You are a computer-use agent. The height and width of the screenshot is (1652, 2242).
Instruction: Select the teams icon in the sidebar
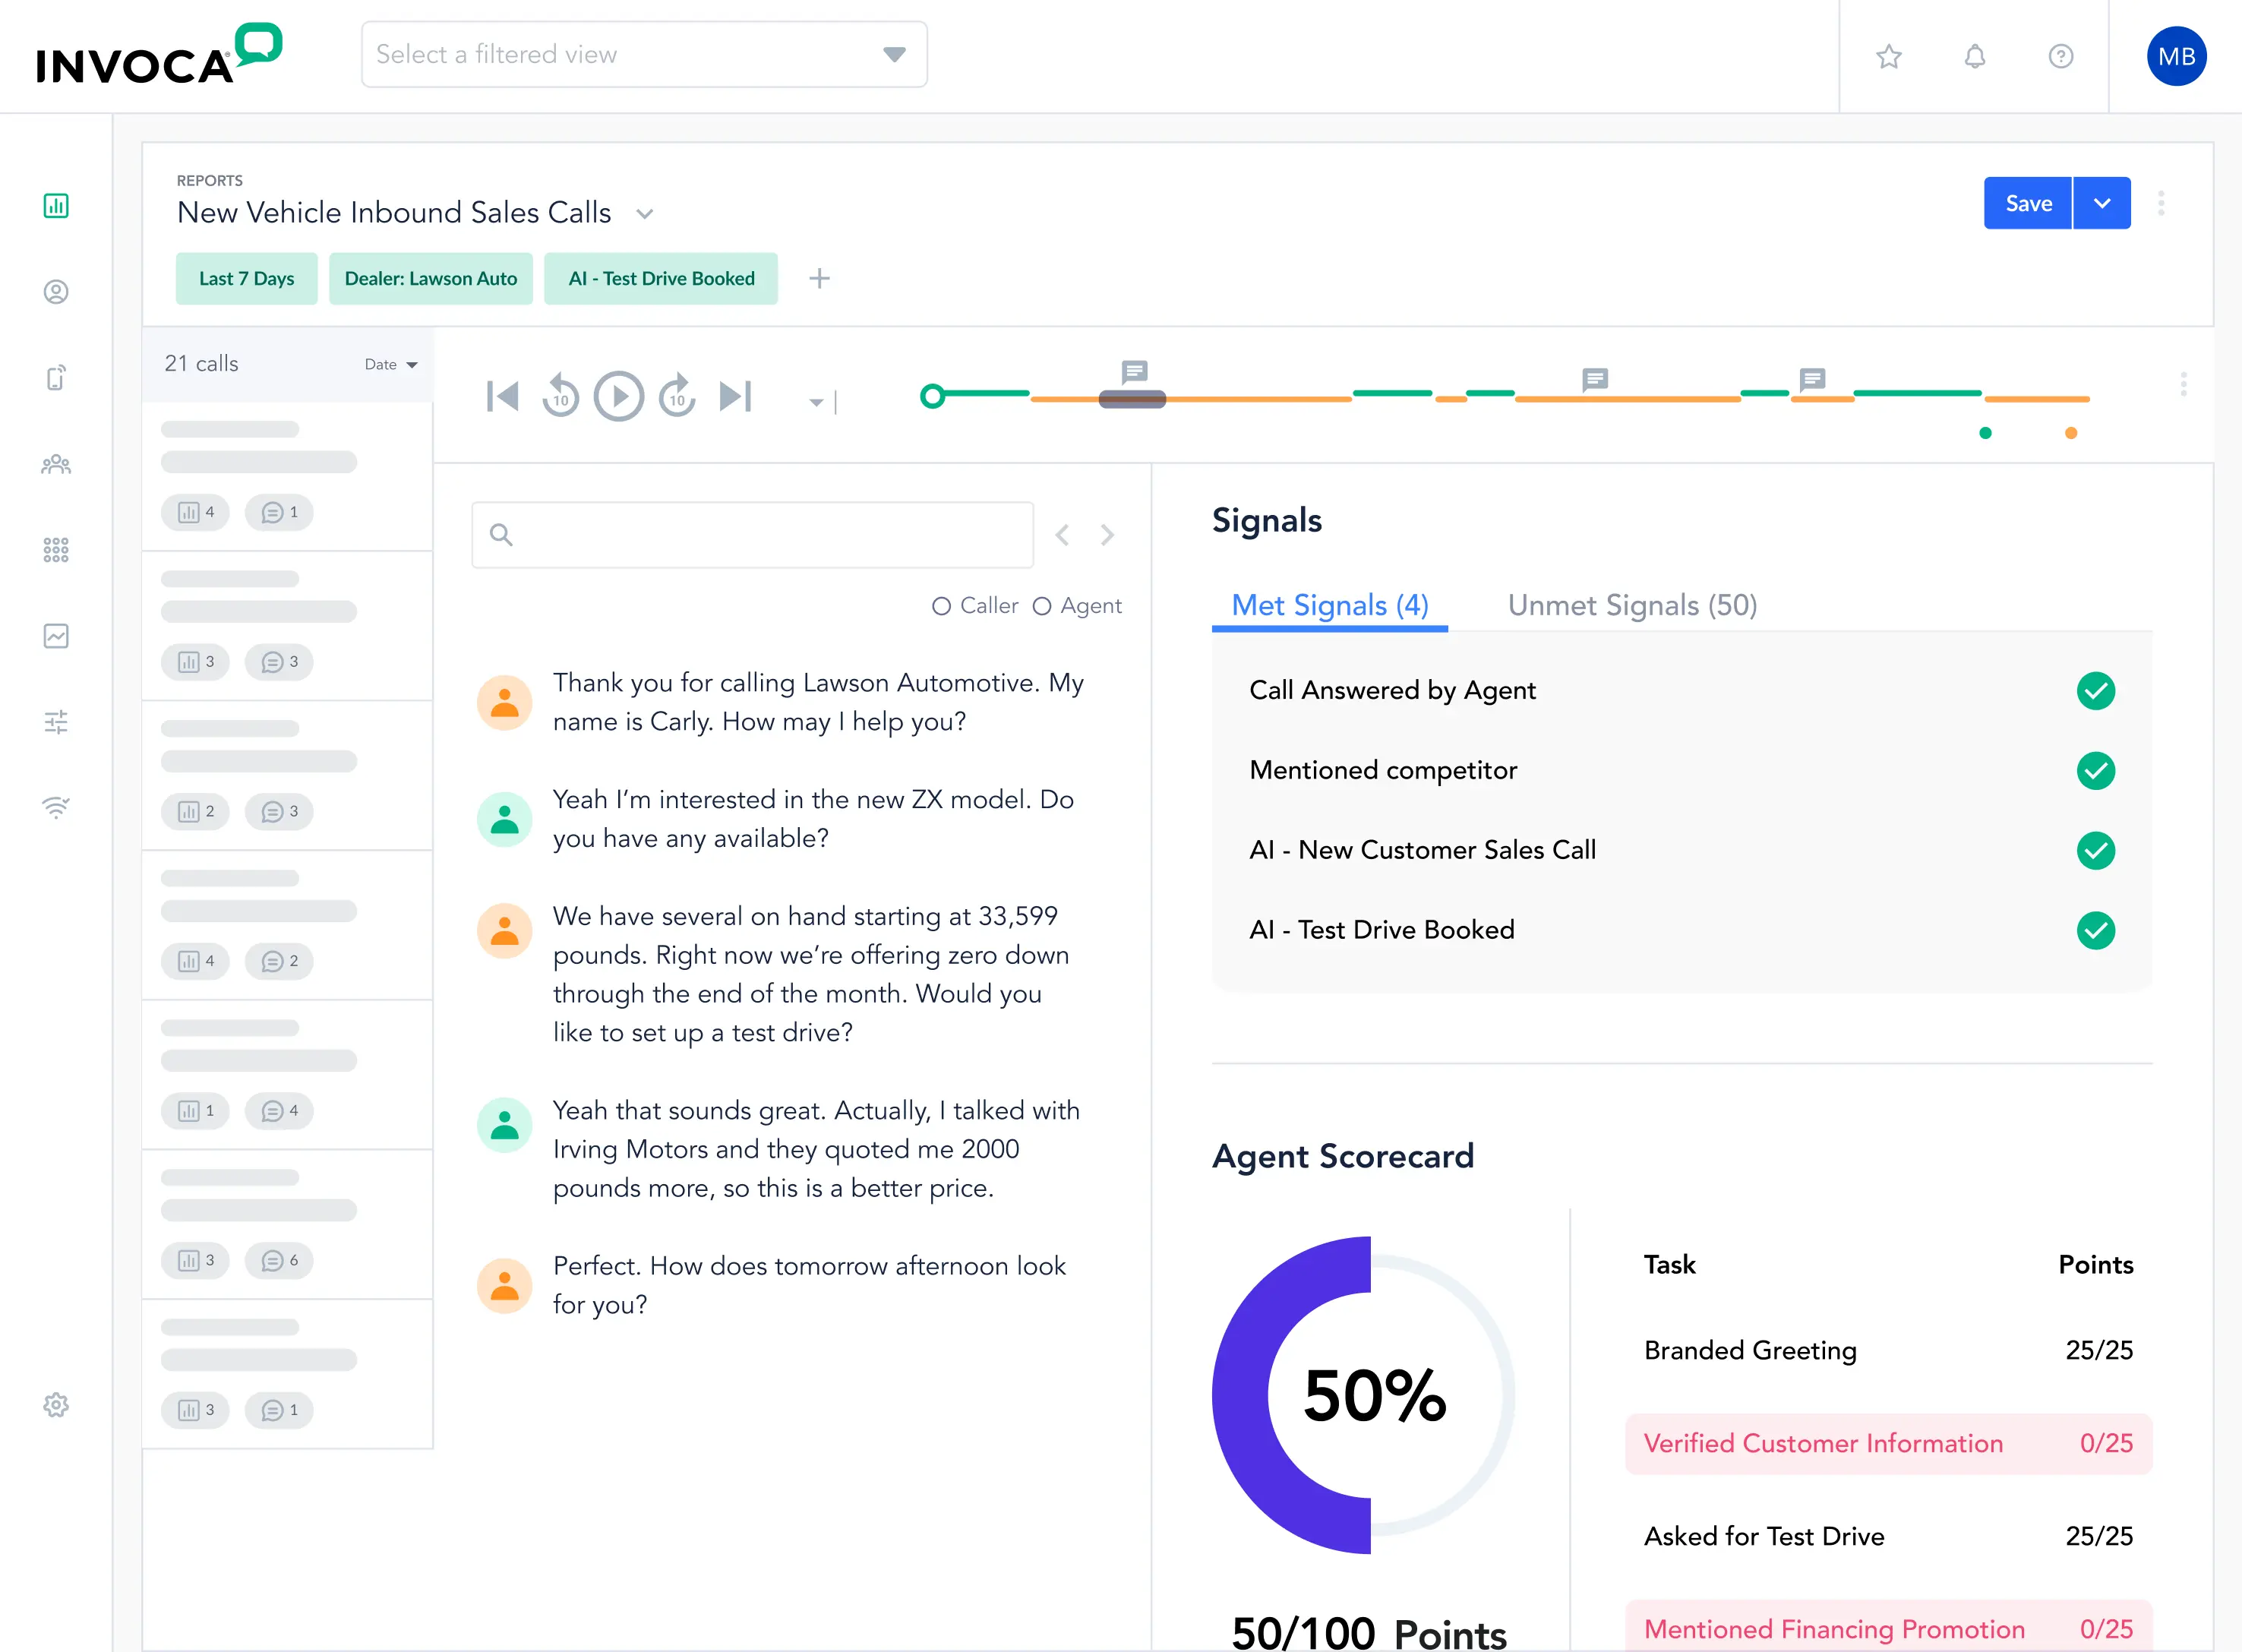pos(56,464)
